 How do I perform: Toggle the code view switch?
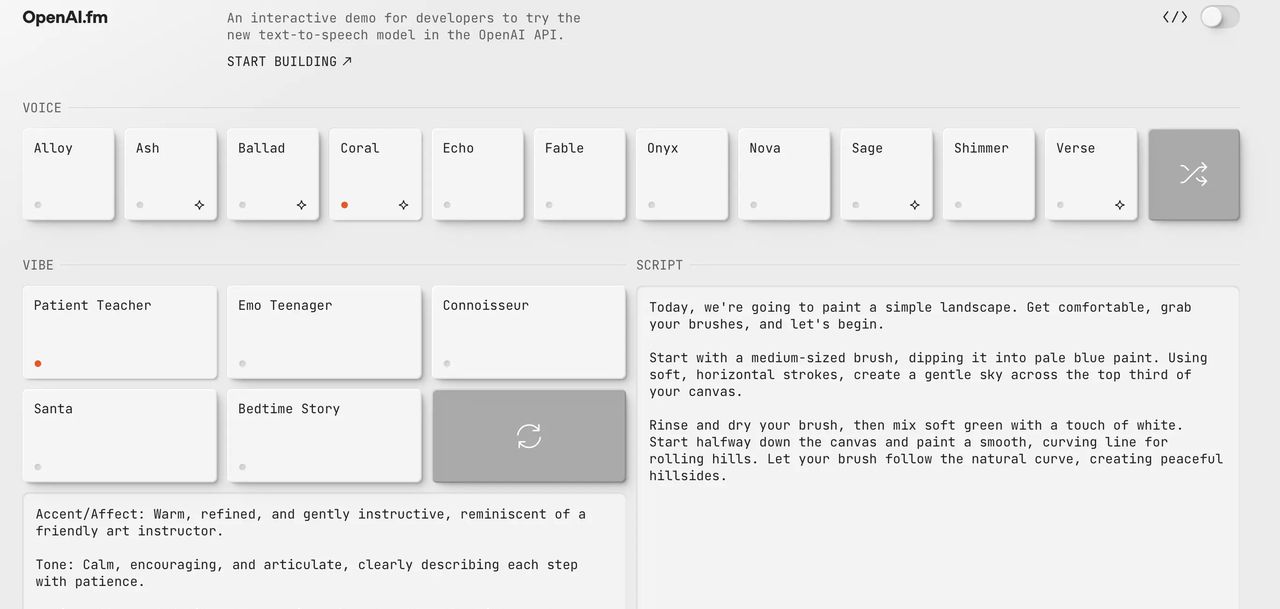point(1219,17)
